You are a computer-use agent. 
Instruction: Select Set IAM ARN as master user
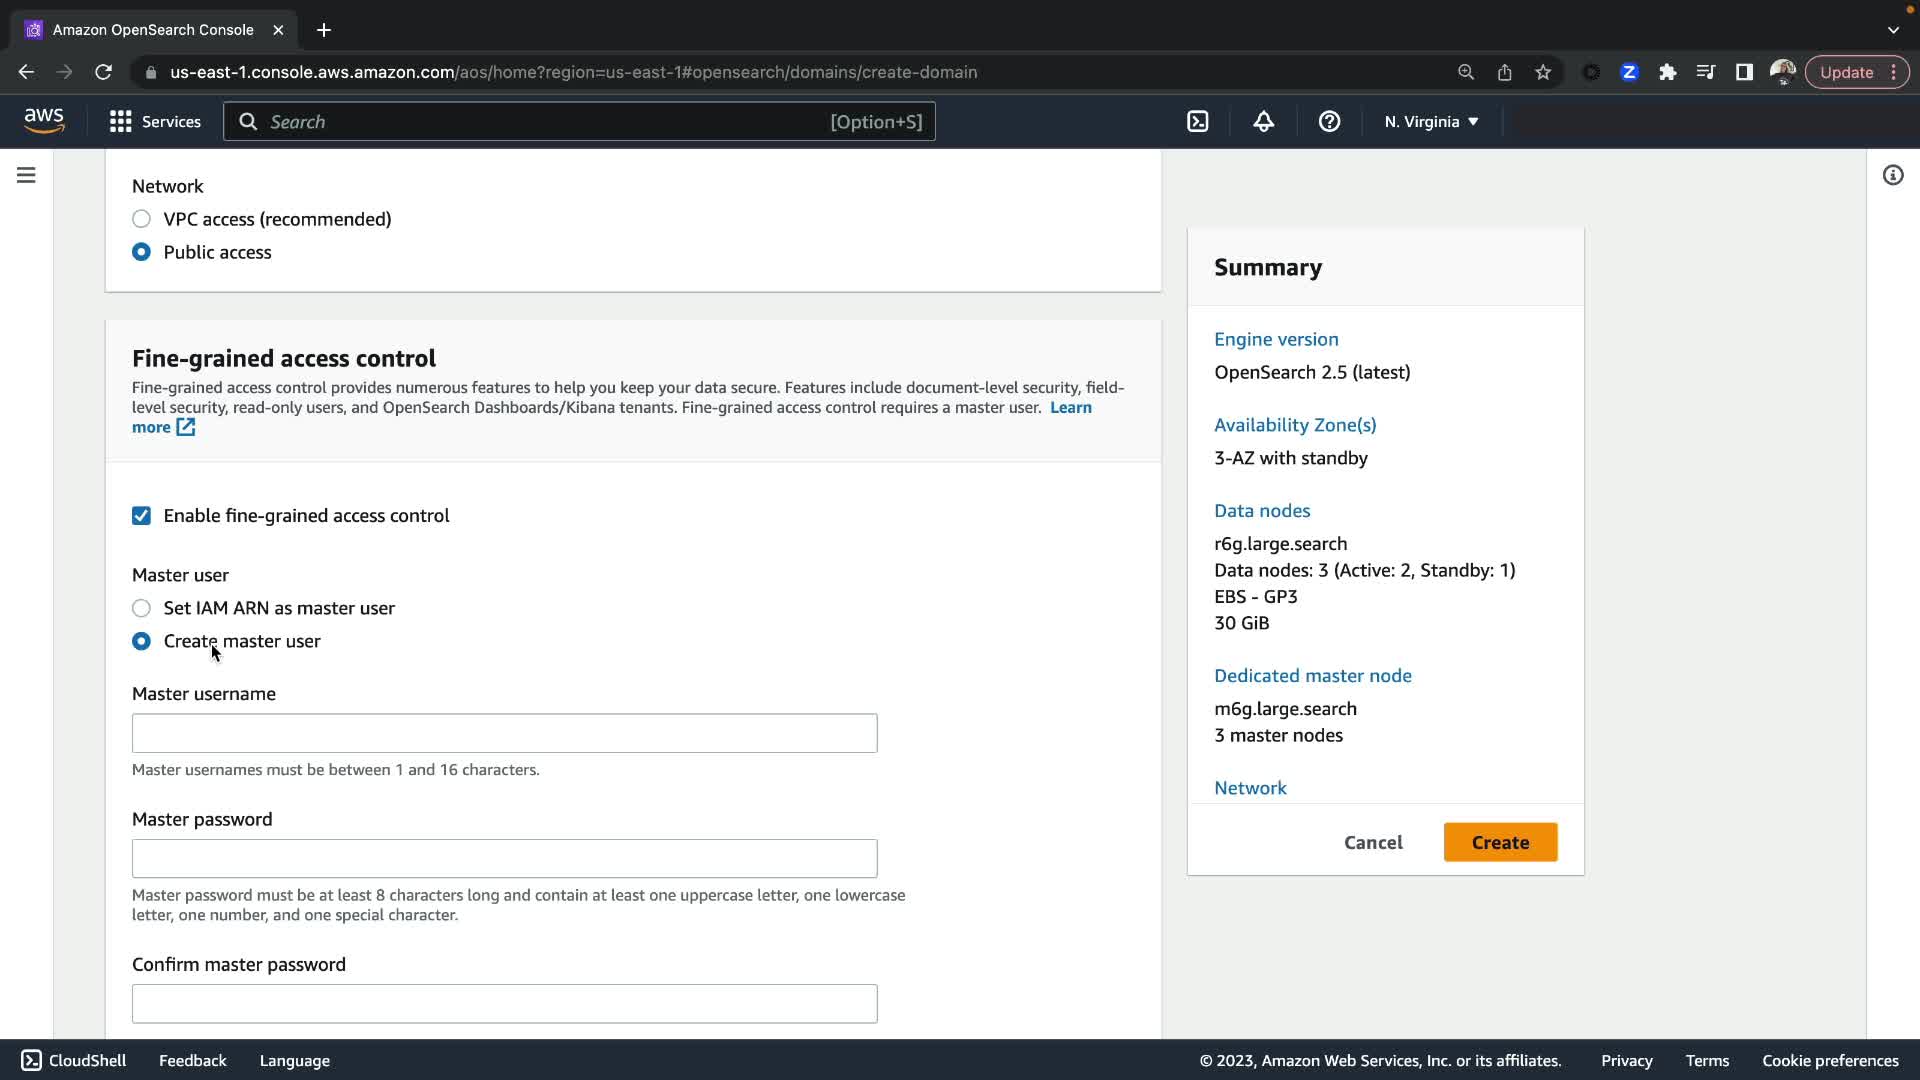[x=141, y=608]
